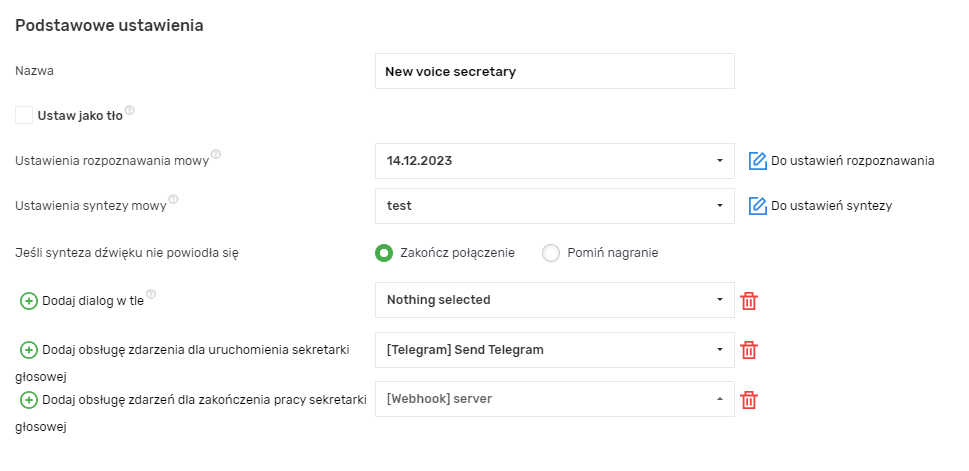Select the 'Zakończ połączenie' radio option
Viewport: 969px width, 471px height.
tap(383, 253)
